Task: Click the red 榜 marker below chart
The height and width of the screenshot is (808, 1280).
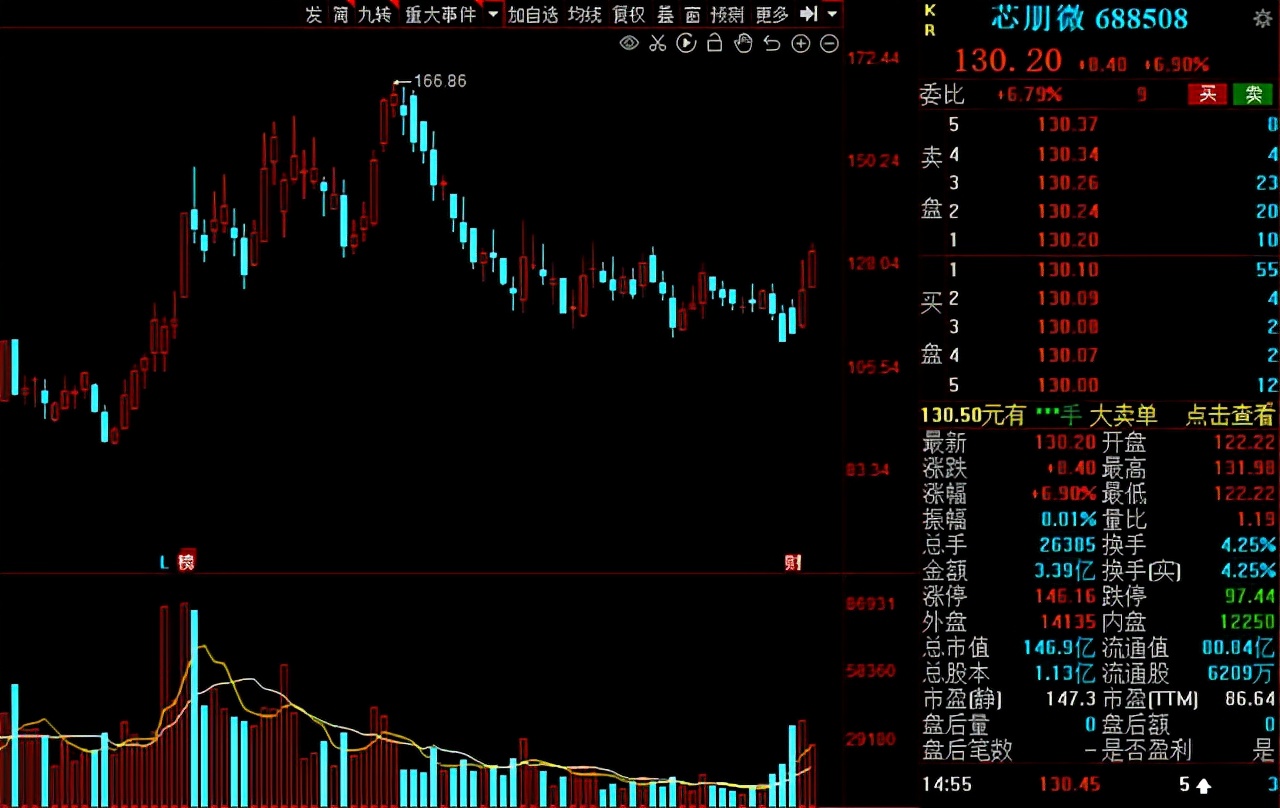Action: (186, 562)
